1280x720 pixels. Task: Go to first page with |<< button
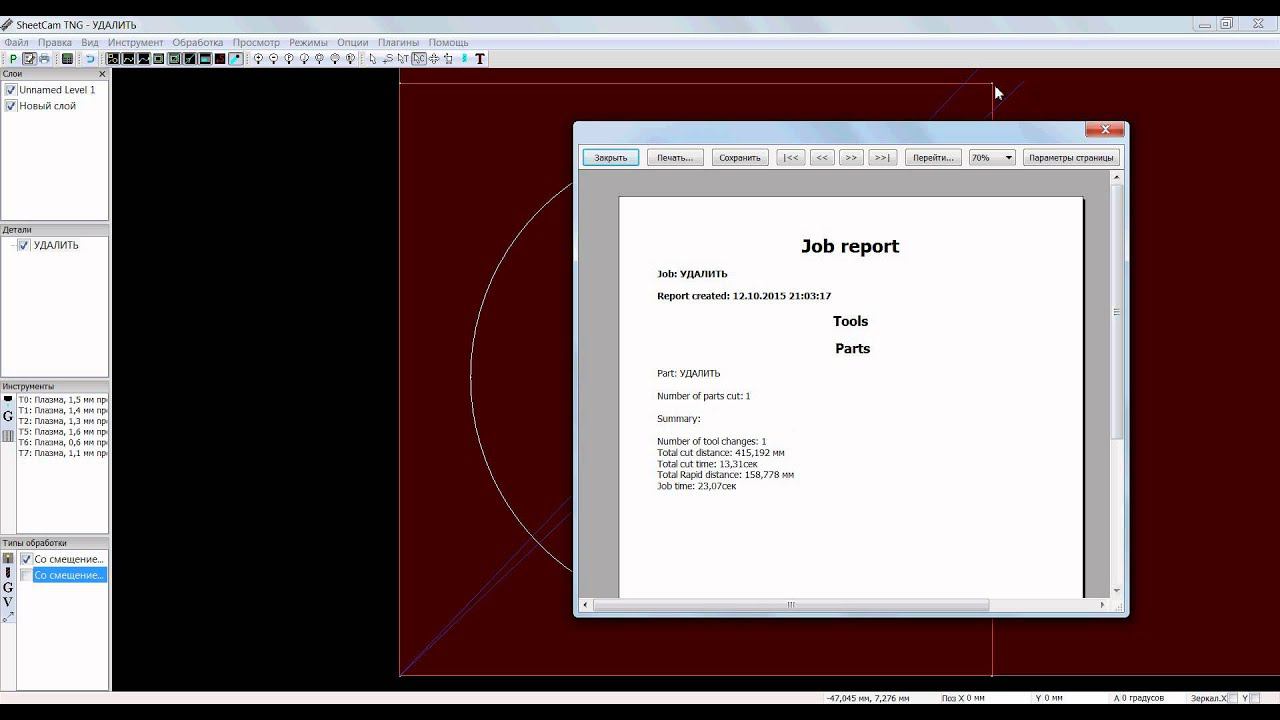click(x=790, y=158)
